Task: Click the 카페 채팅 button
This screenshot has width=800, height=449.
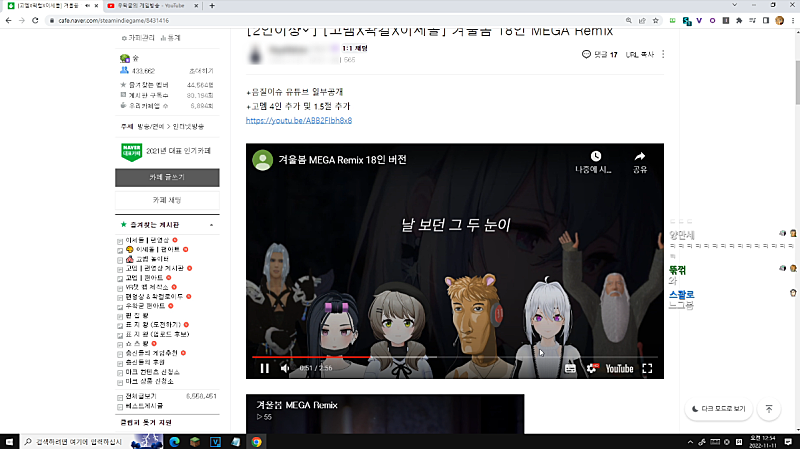Action: tap(167, 200)
